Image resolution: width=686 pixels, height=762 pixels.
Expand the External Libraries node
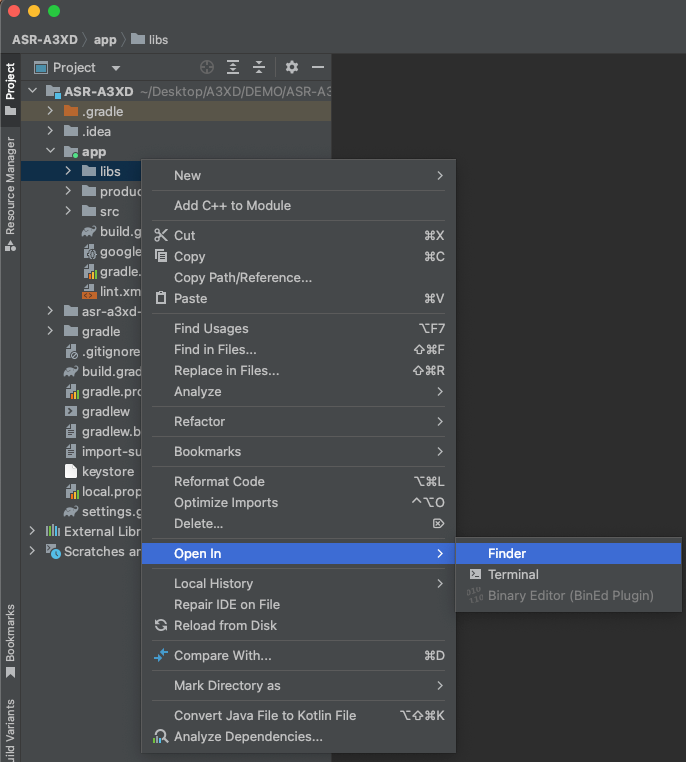point(32,531)
